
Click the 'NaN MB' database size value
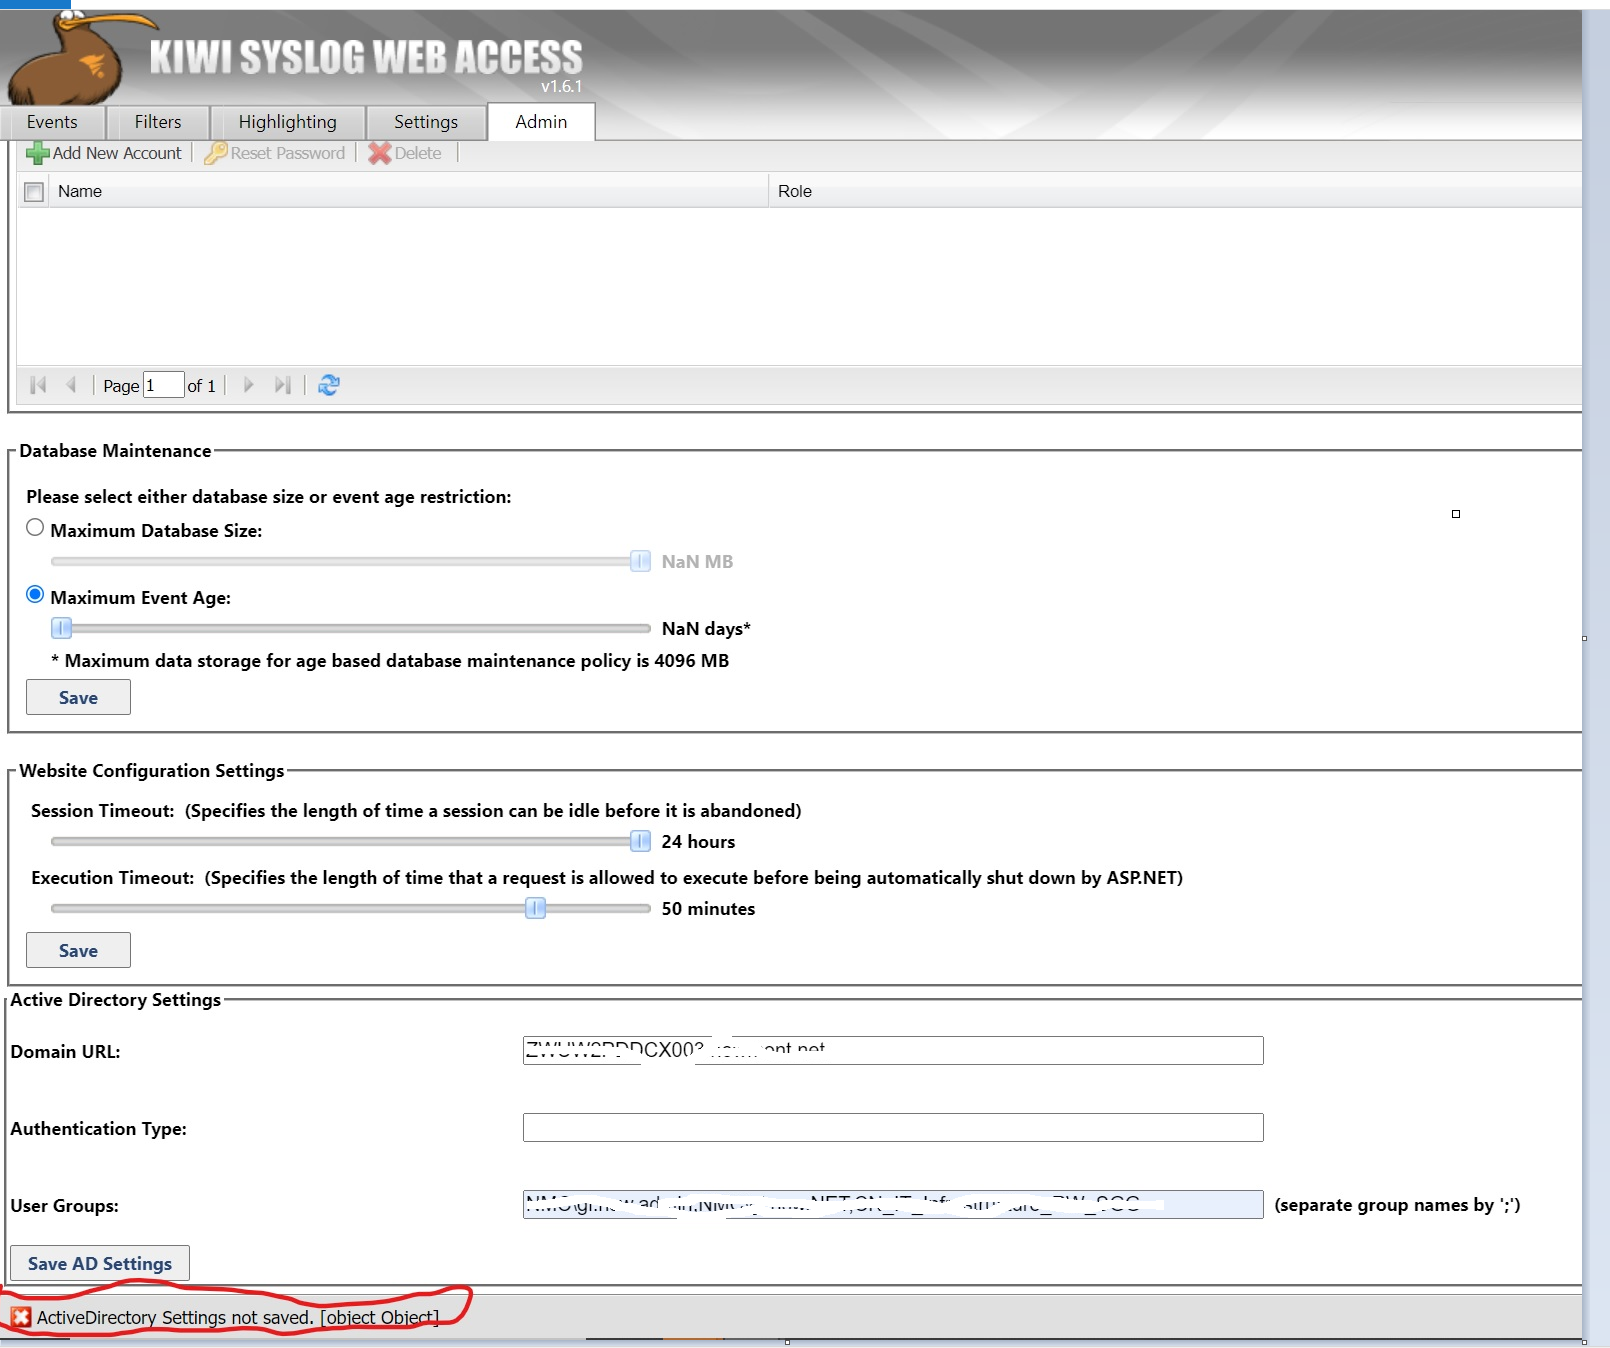point(697,562)
